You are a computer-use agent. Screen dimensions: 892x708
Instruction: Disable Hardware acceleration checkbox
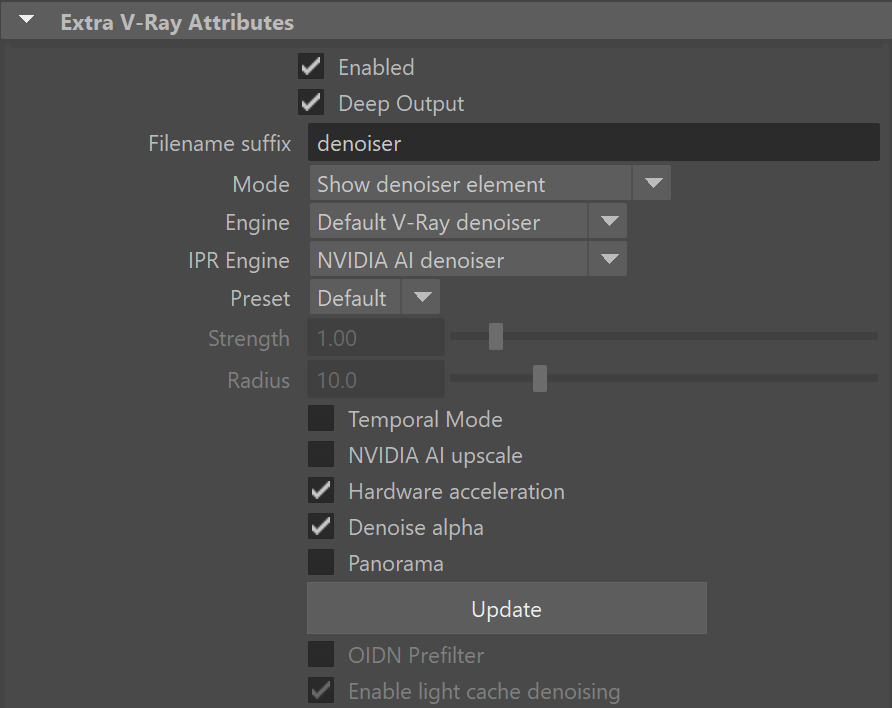[321, 491]
